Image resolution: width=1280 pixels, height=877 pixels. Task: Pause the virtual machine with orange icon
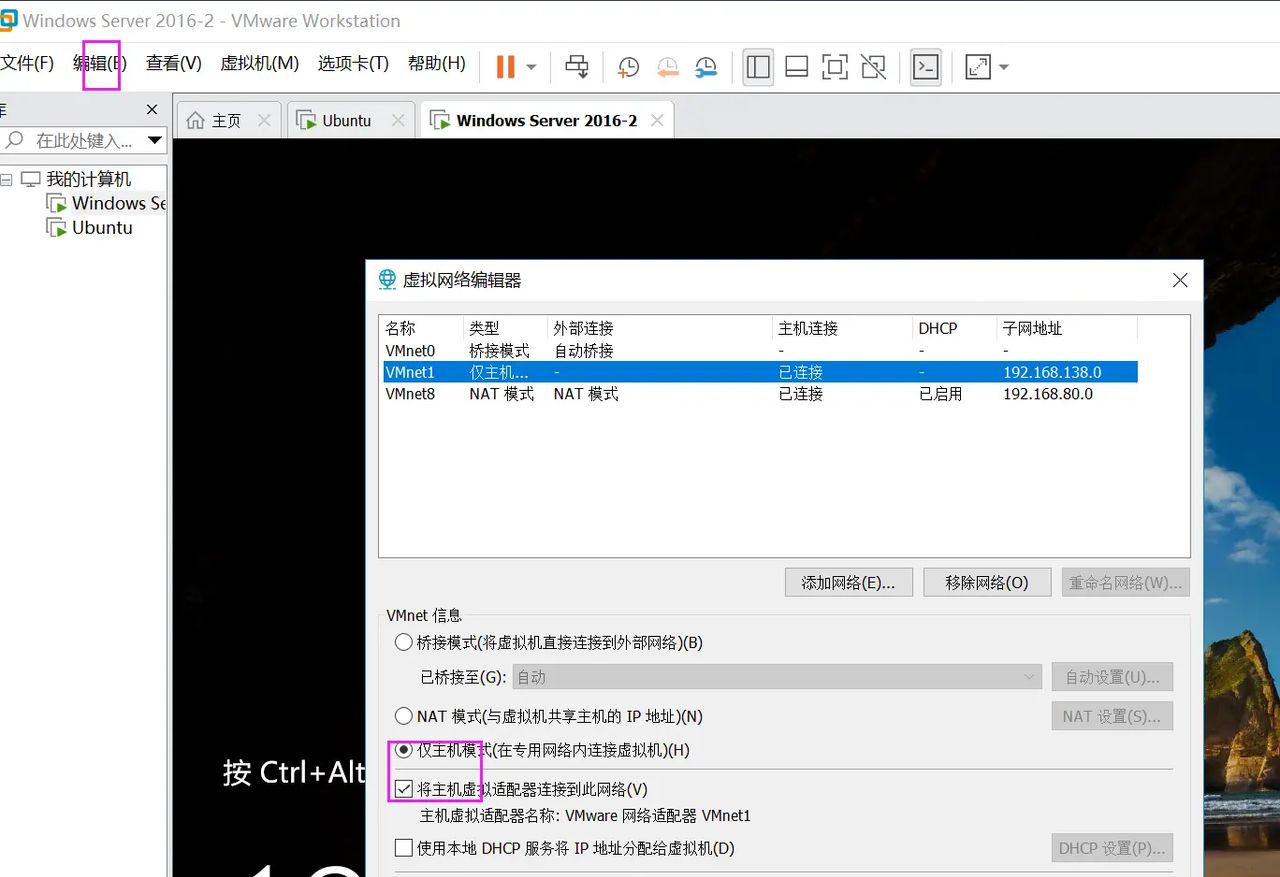[x=505, y=67]
